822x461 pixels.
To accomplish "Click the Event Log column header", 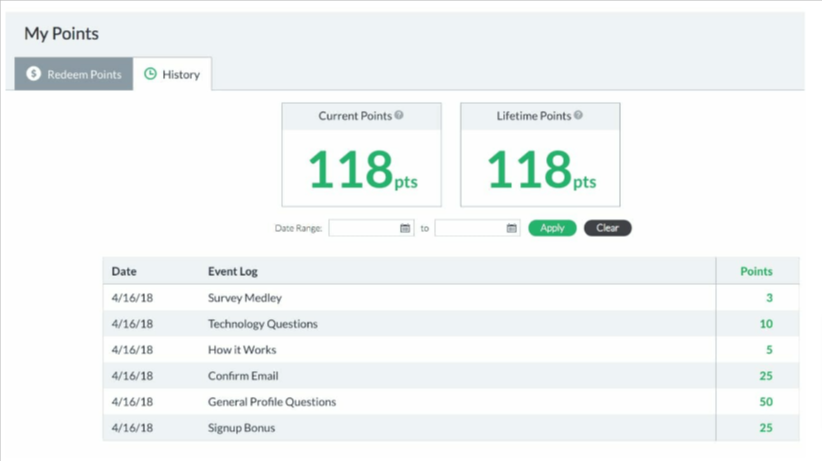I will [233, 271].
